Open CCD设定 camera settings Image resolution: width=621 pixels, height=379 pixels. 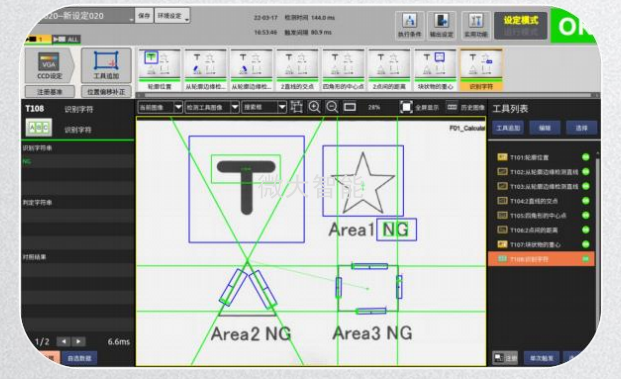tap(49, 66)
